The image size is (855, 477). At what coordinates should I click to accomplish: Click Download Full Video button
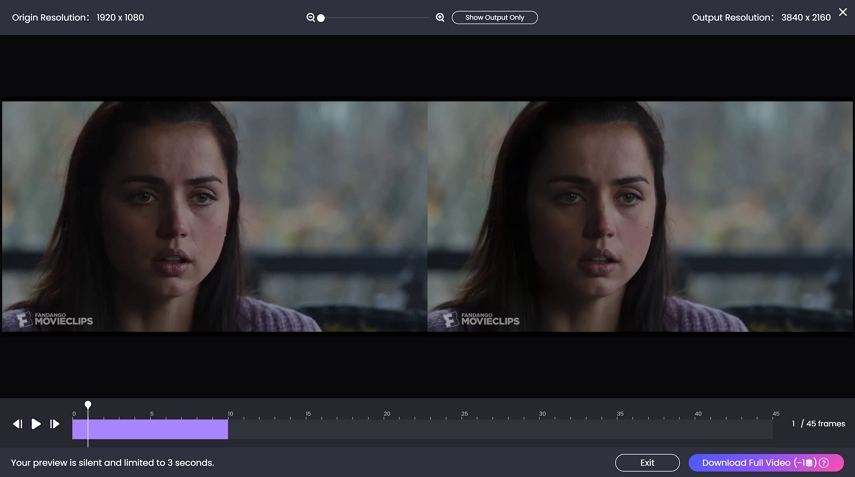766,463
